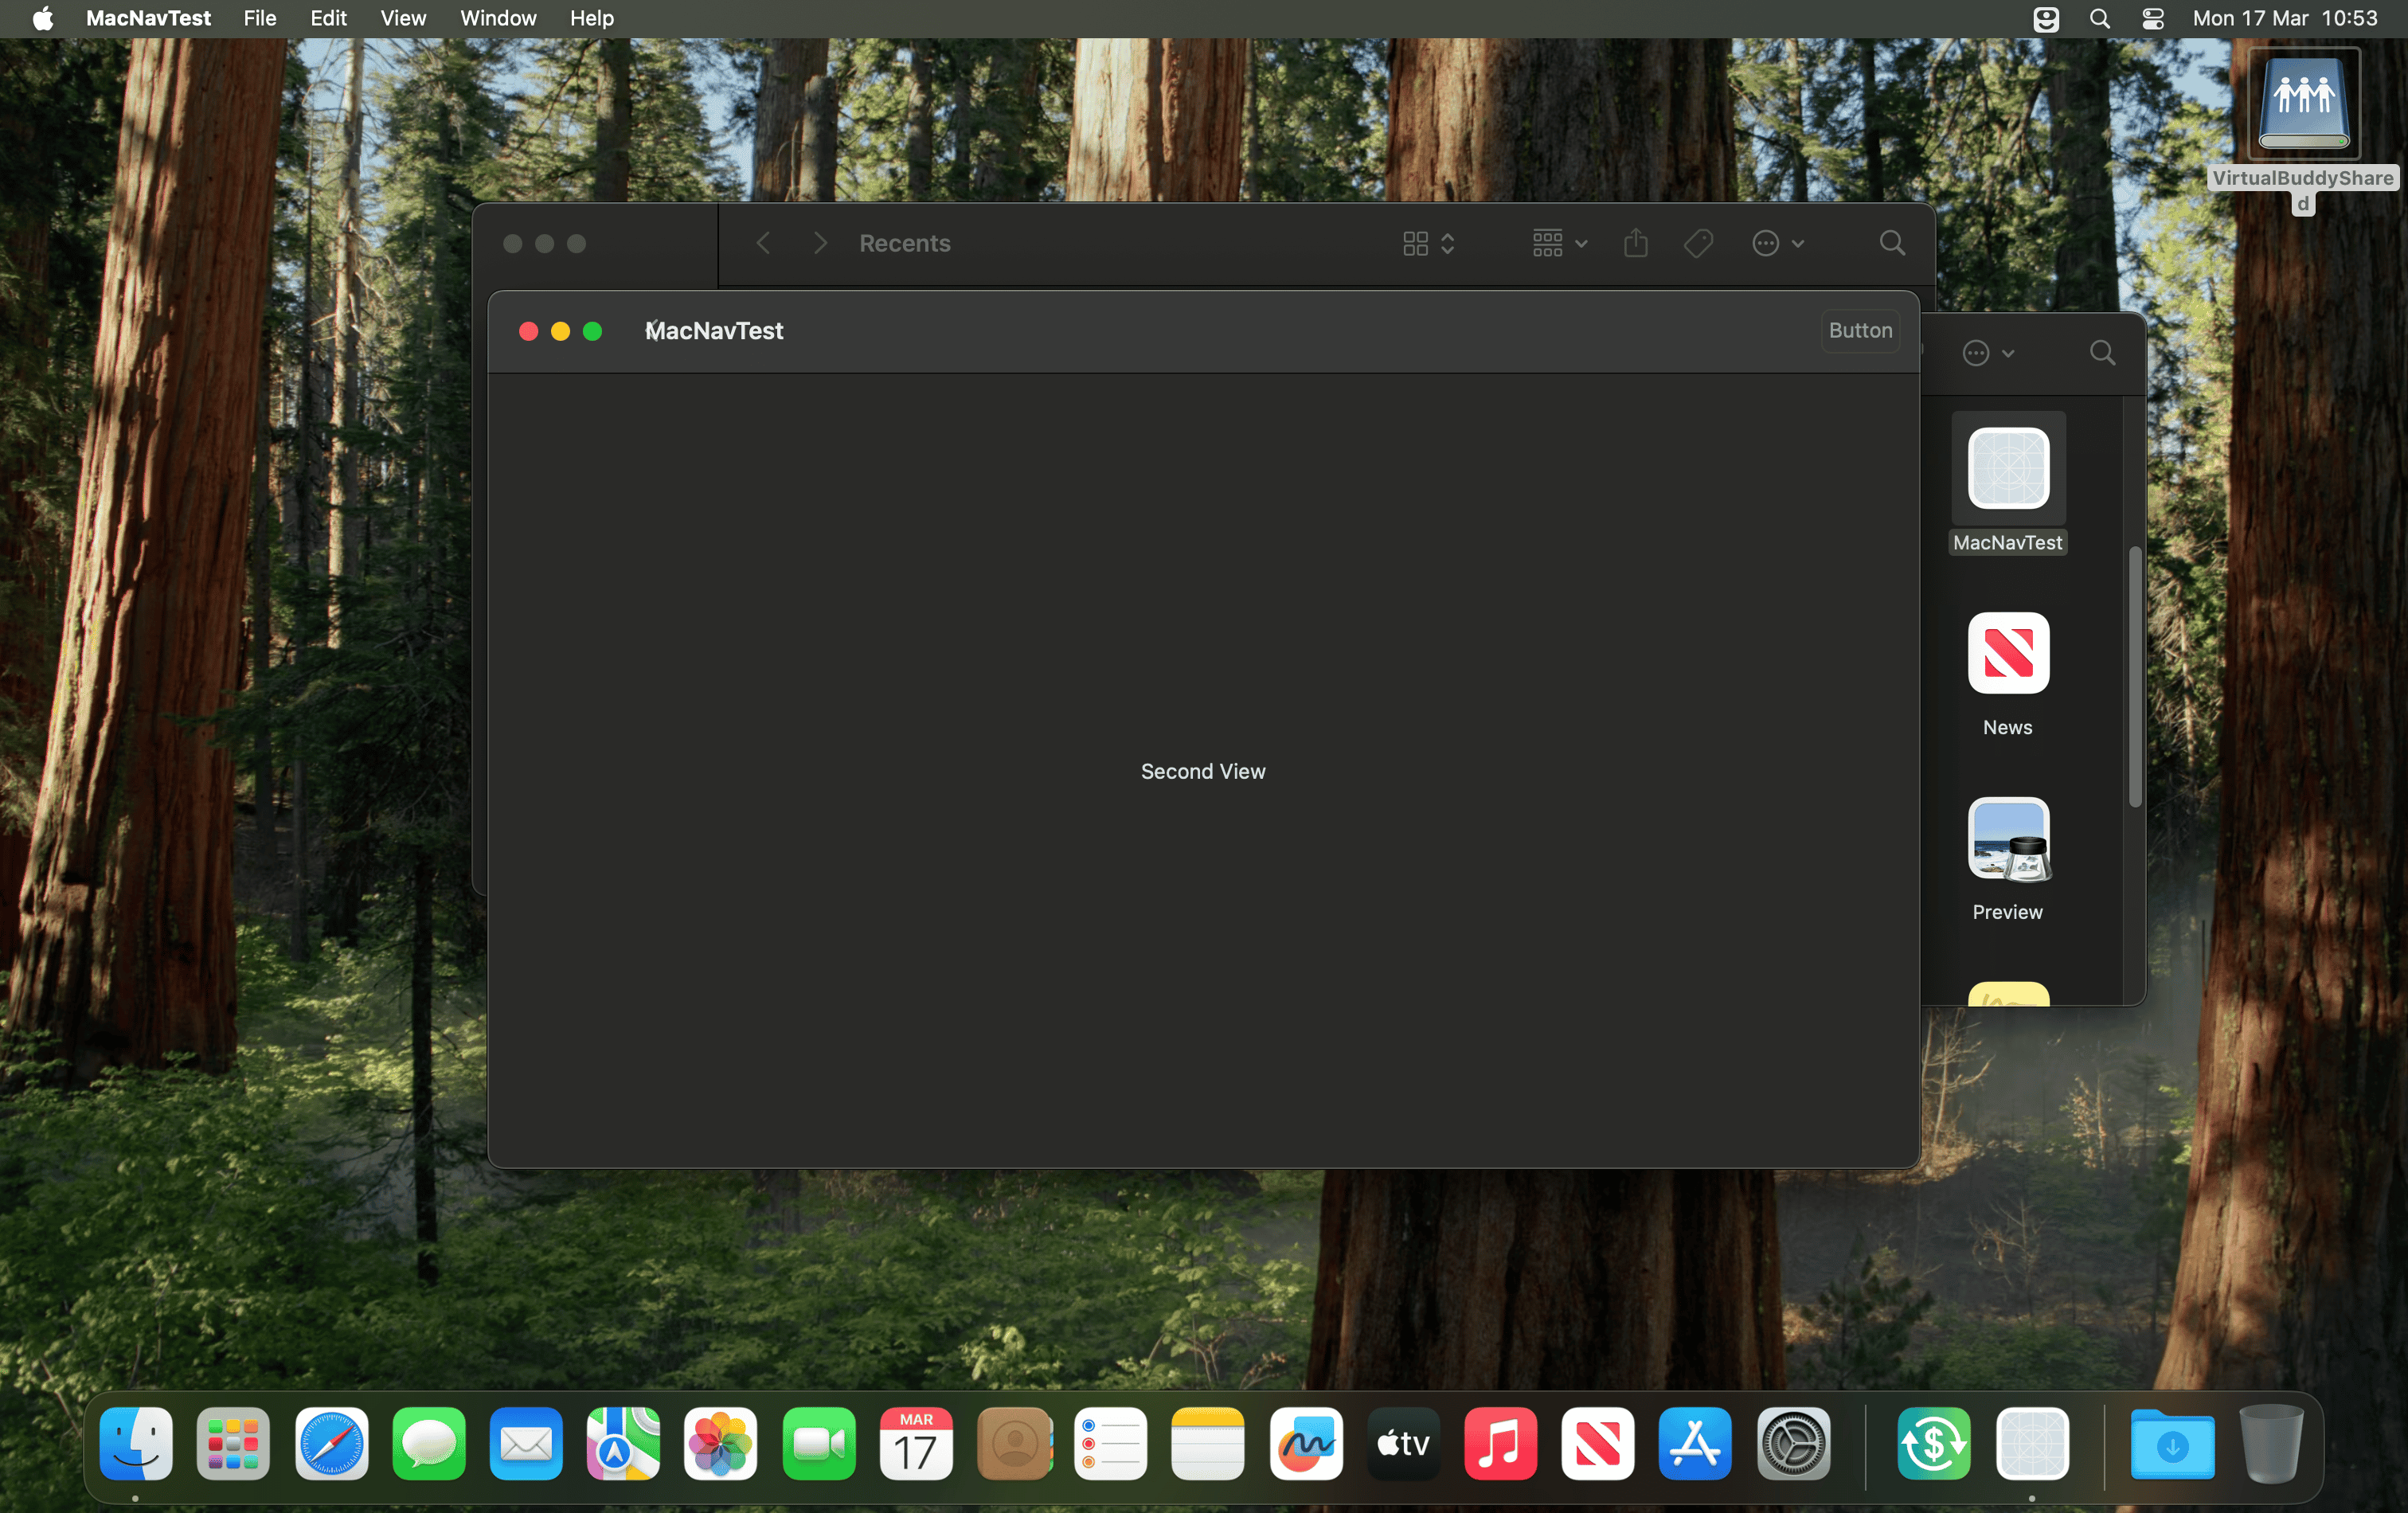Click the Second View label
Screen dimensions: 2408x1513
1203,771
